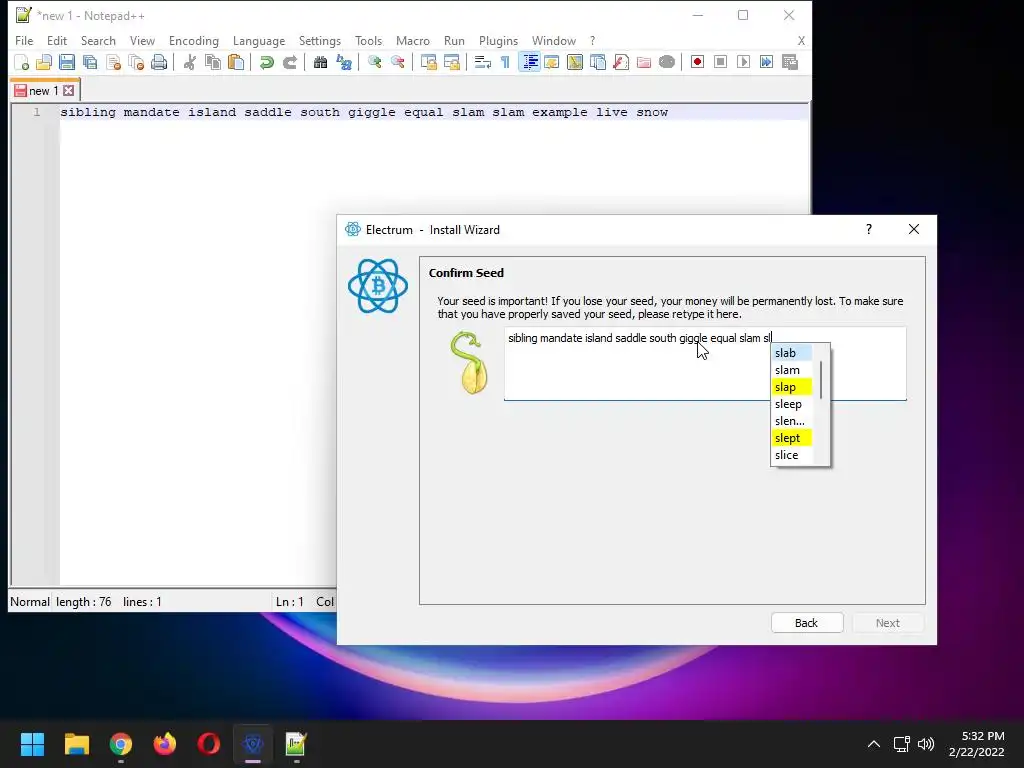Click the Replace toolbar icon
This screenshot has height=768, width=1024.
[x=344, y=62]
